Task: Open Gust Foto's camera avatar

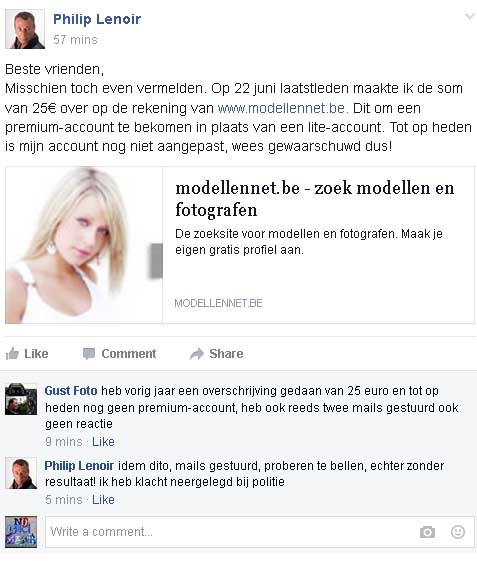Action: (x=21, y=399)
